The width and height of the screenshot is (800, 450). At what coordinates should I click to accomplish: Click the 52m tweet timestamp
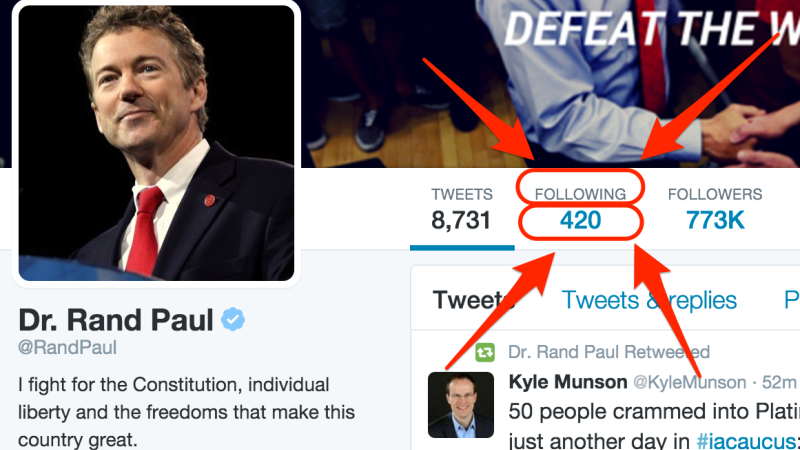pos(779,382)
